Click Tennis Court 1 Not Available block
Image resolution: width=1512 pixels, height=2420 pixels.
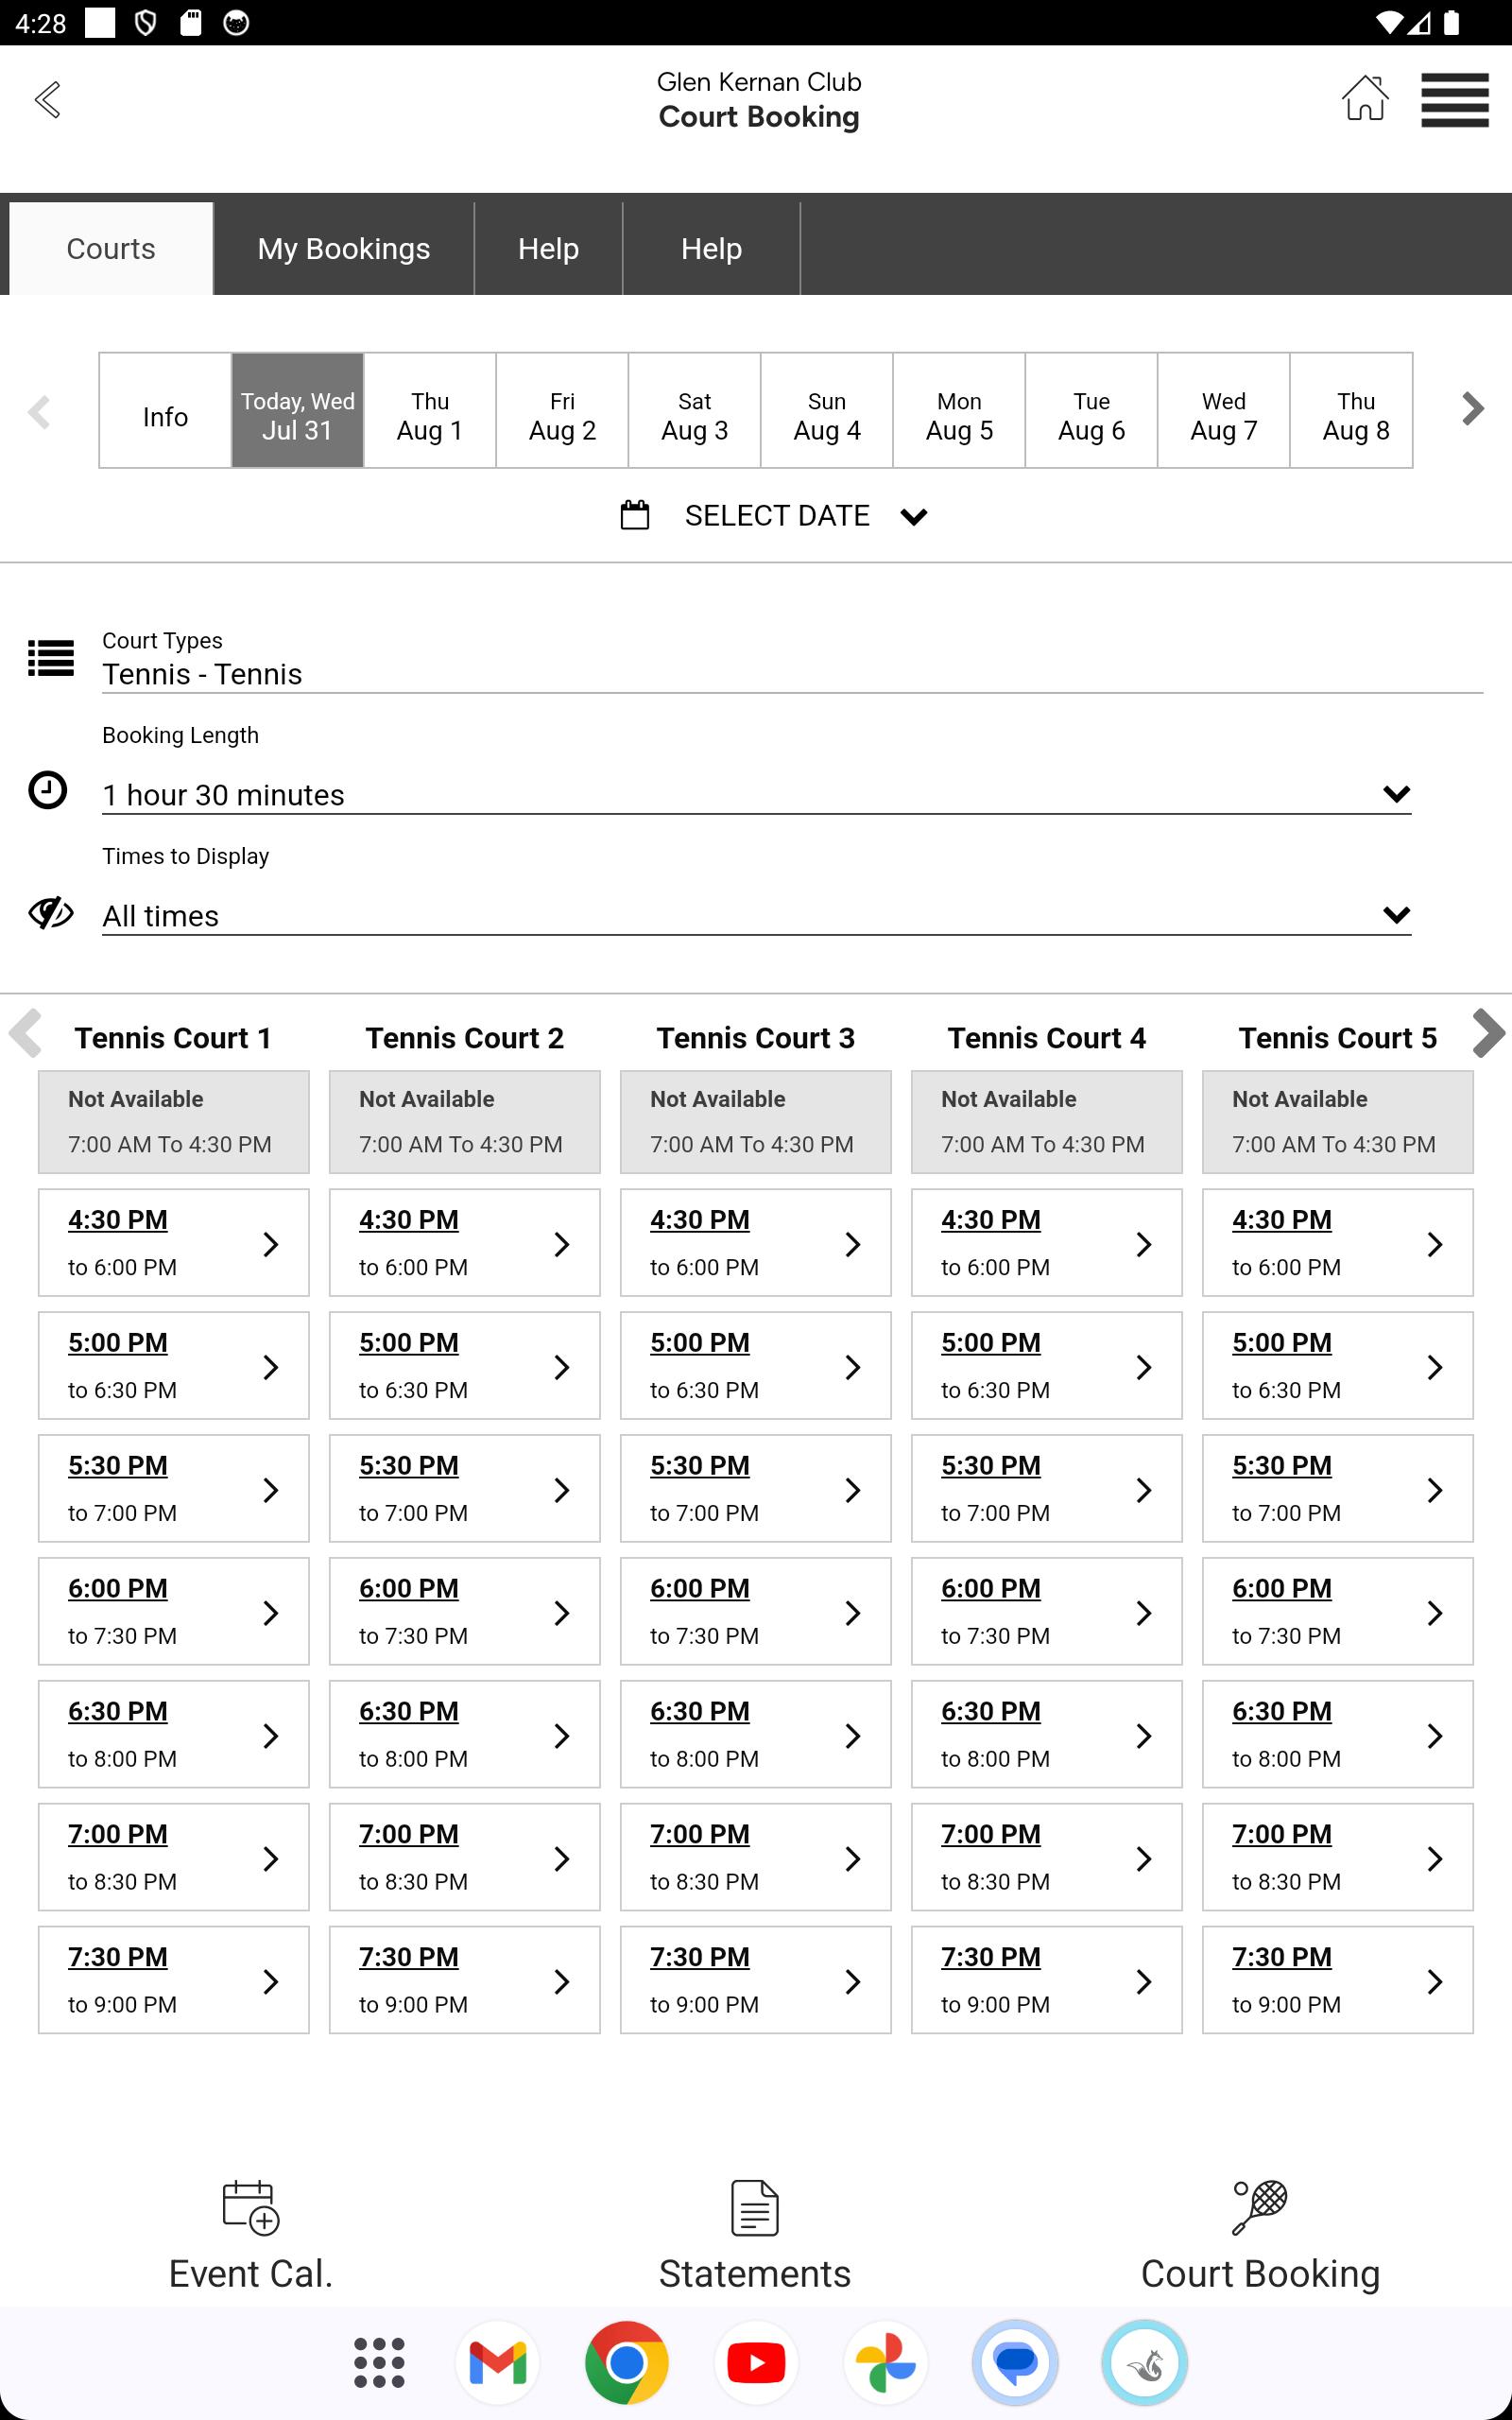(173, 1122)
